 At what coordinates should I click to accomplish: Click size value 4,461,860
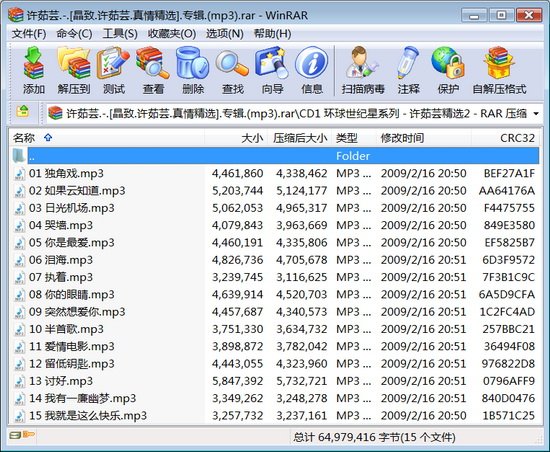tap(237, 174)
